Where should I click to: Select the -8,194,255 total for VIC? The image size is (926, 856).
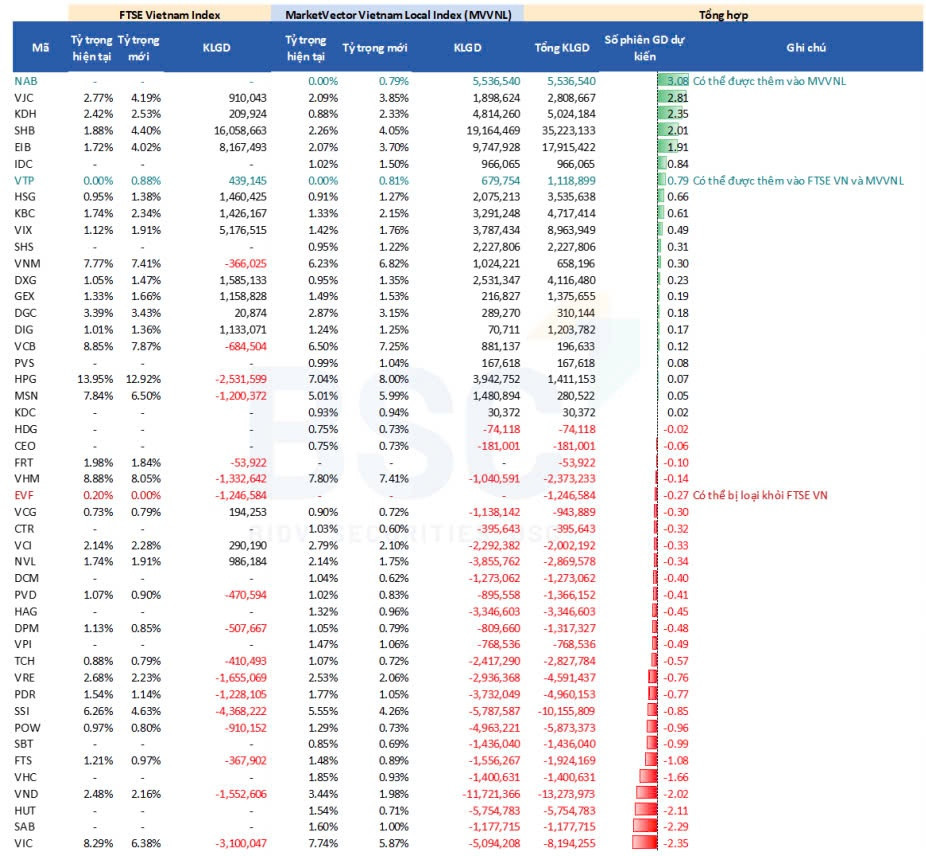click(x=569, y=843)
